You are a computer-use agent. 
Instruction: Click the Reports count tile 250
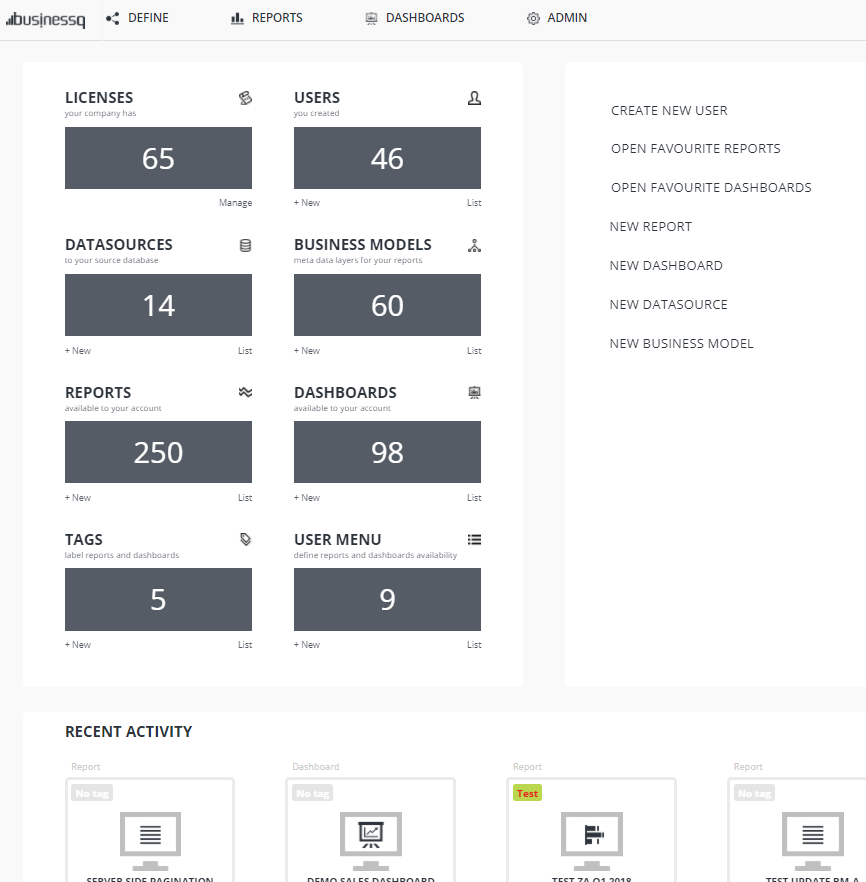pos(159,452)
